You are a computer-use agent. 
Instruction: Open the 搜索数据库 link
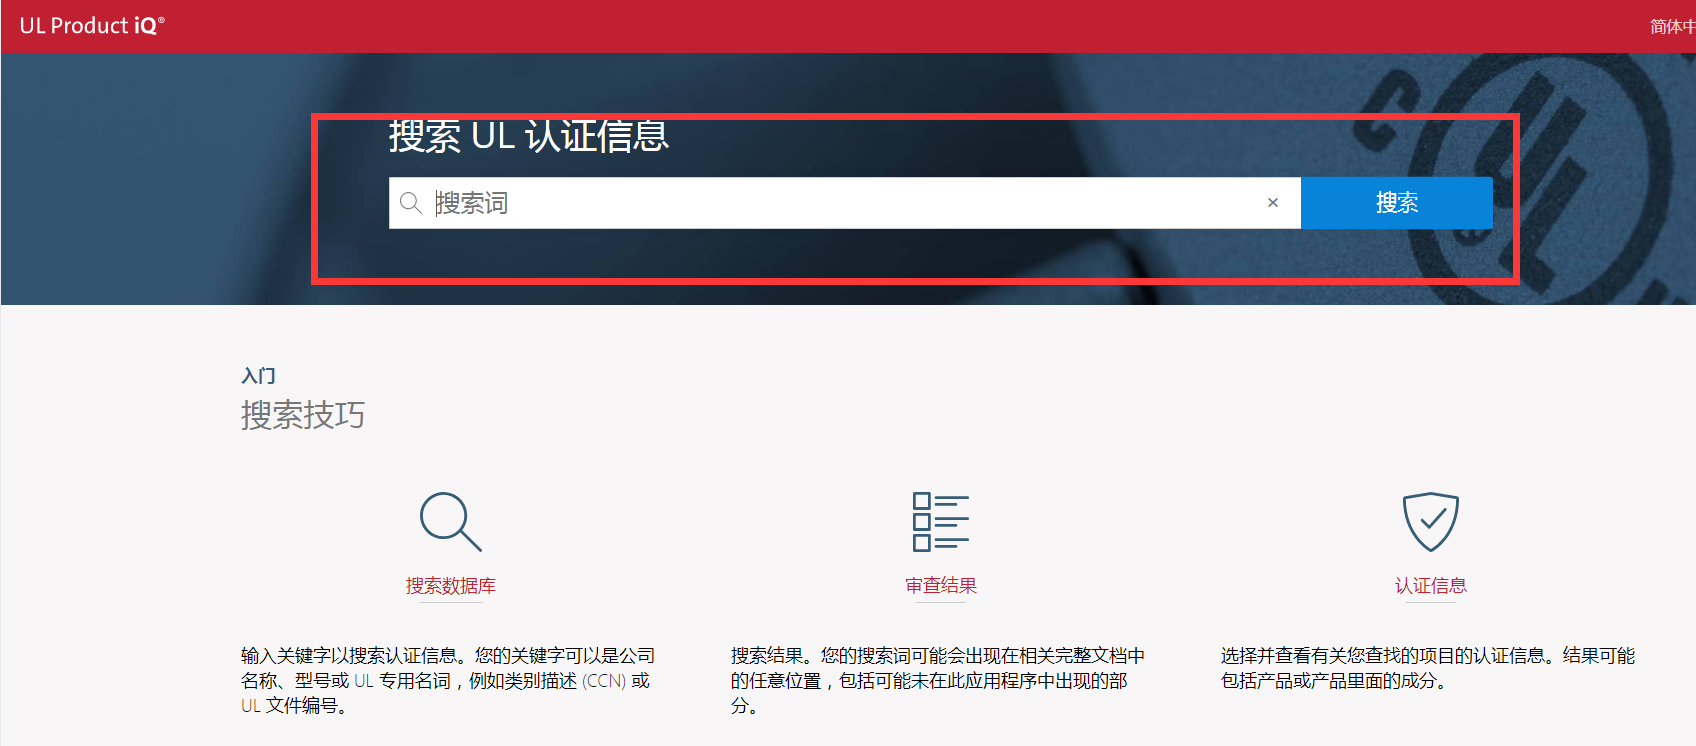(450, 586)
